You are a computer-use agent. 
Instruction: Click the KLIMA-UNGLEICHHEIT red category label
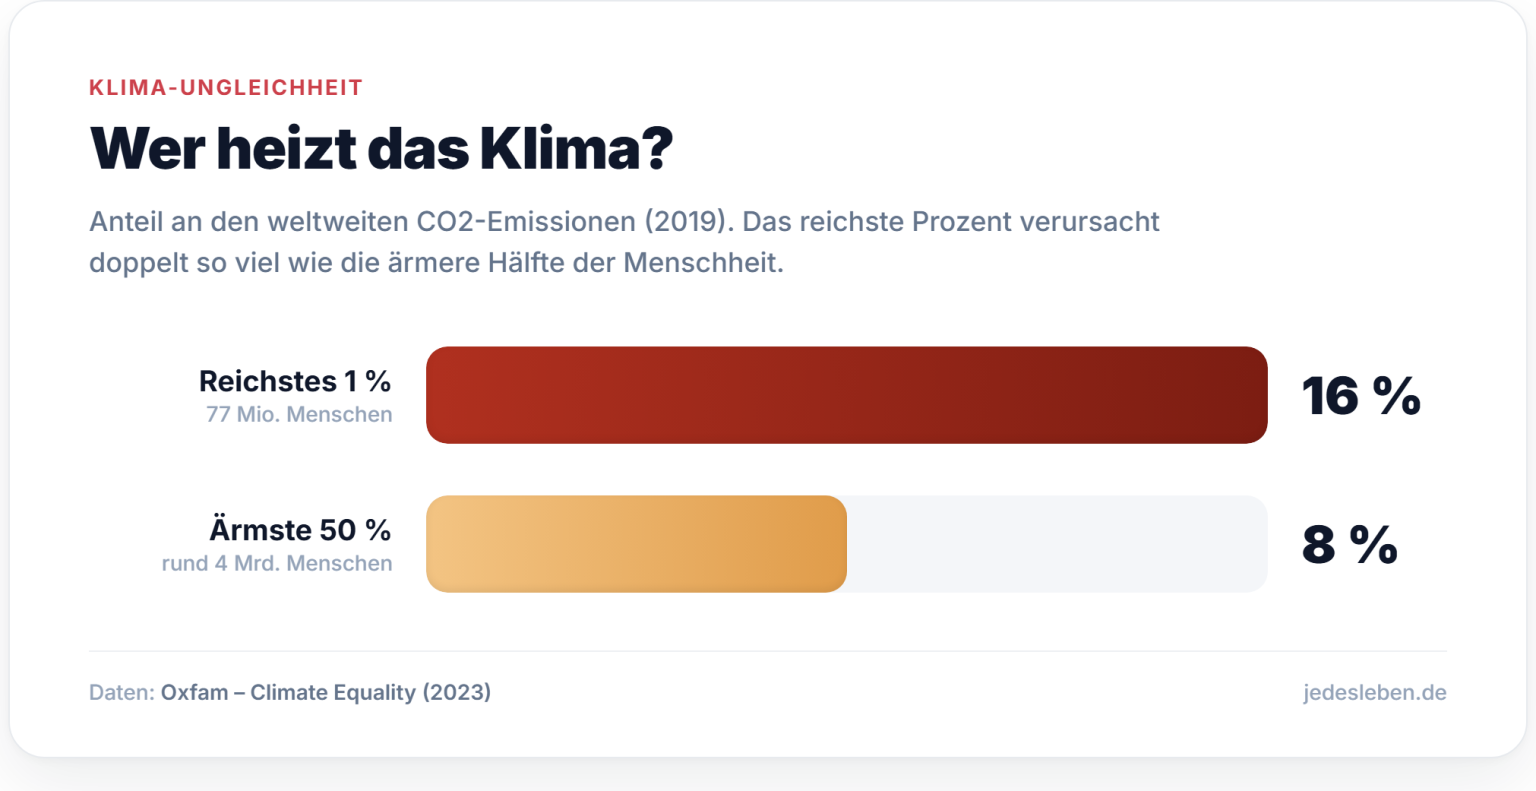point(226,88)
